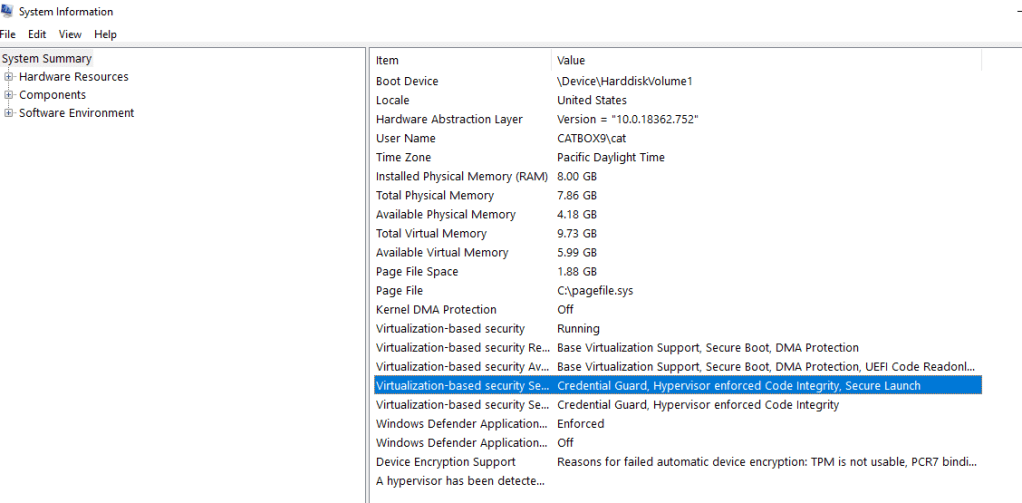Highlight the User Name row
This screenshot has width=1022, height=503.
click(406, 138)
